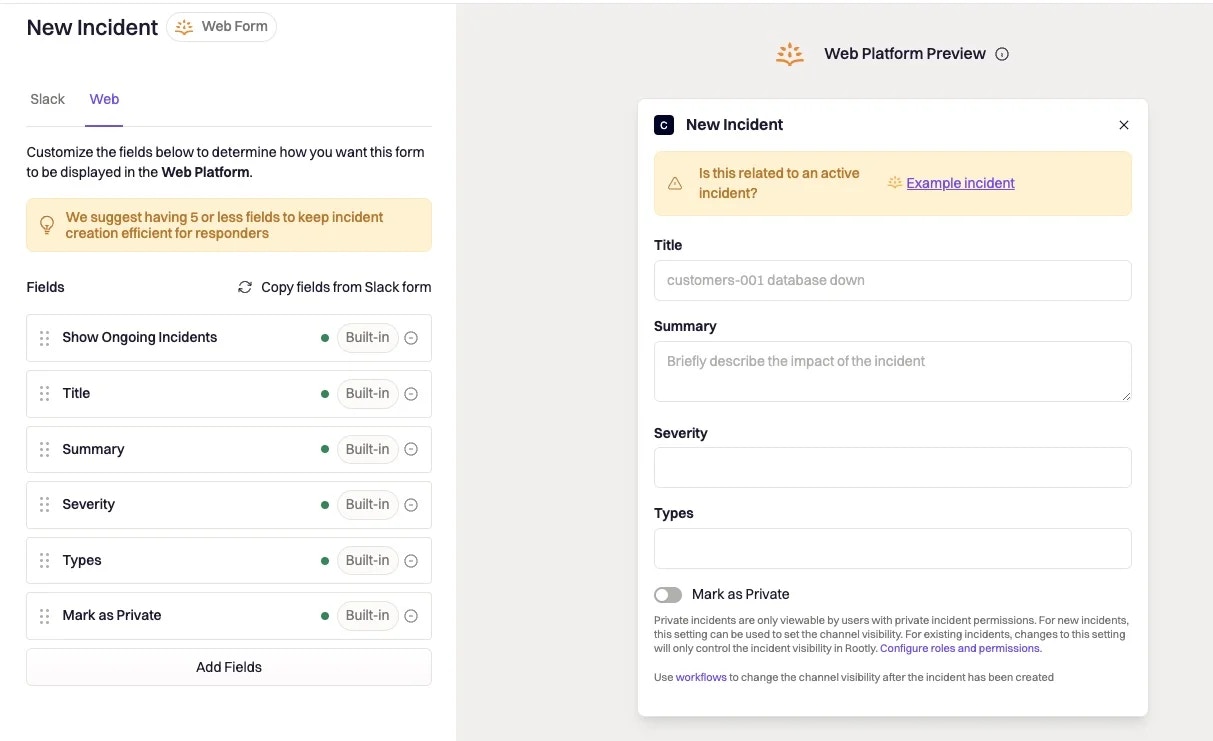The width and height of the screenshot is (1213, 741).
Task: Remove the Title field with minus icon
Action: pos(411,394)
